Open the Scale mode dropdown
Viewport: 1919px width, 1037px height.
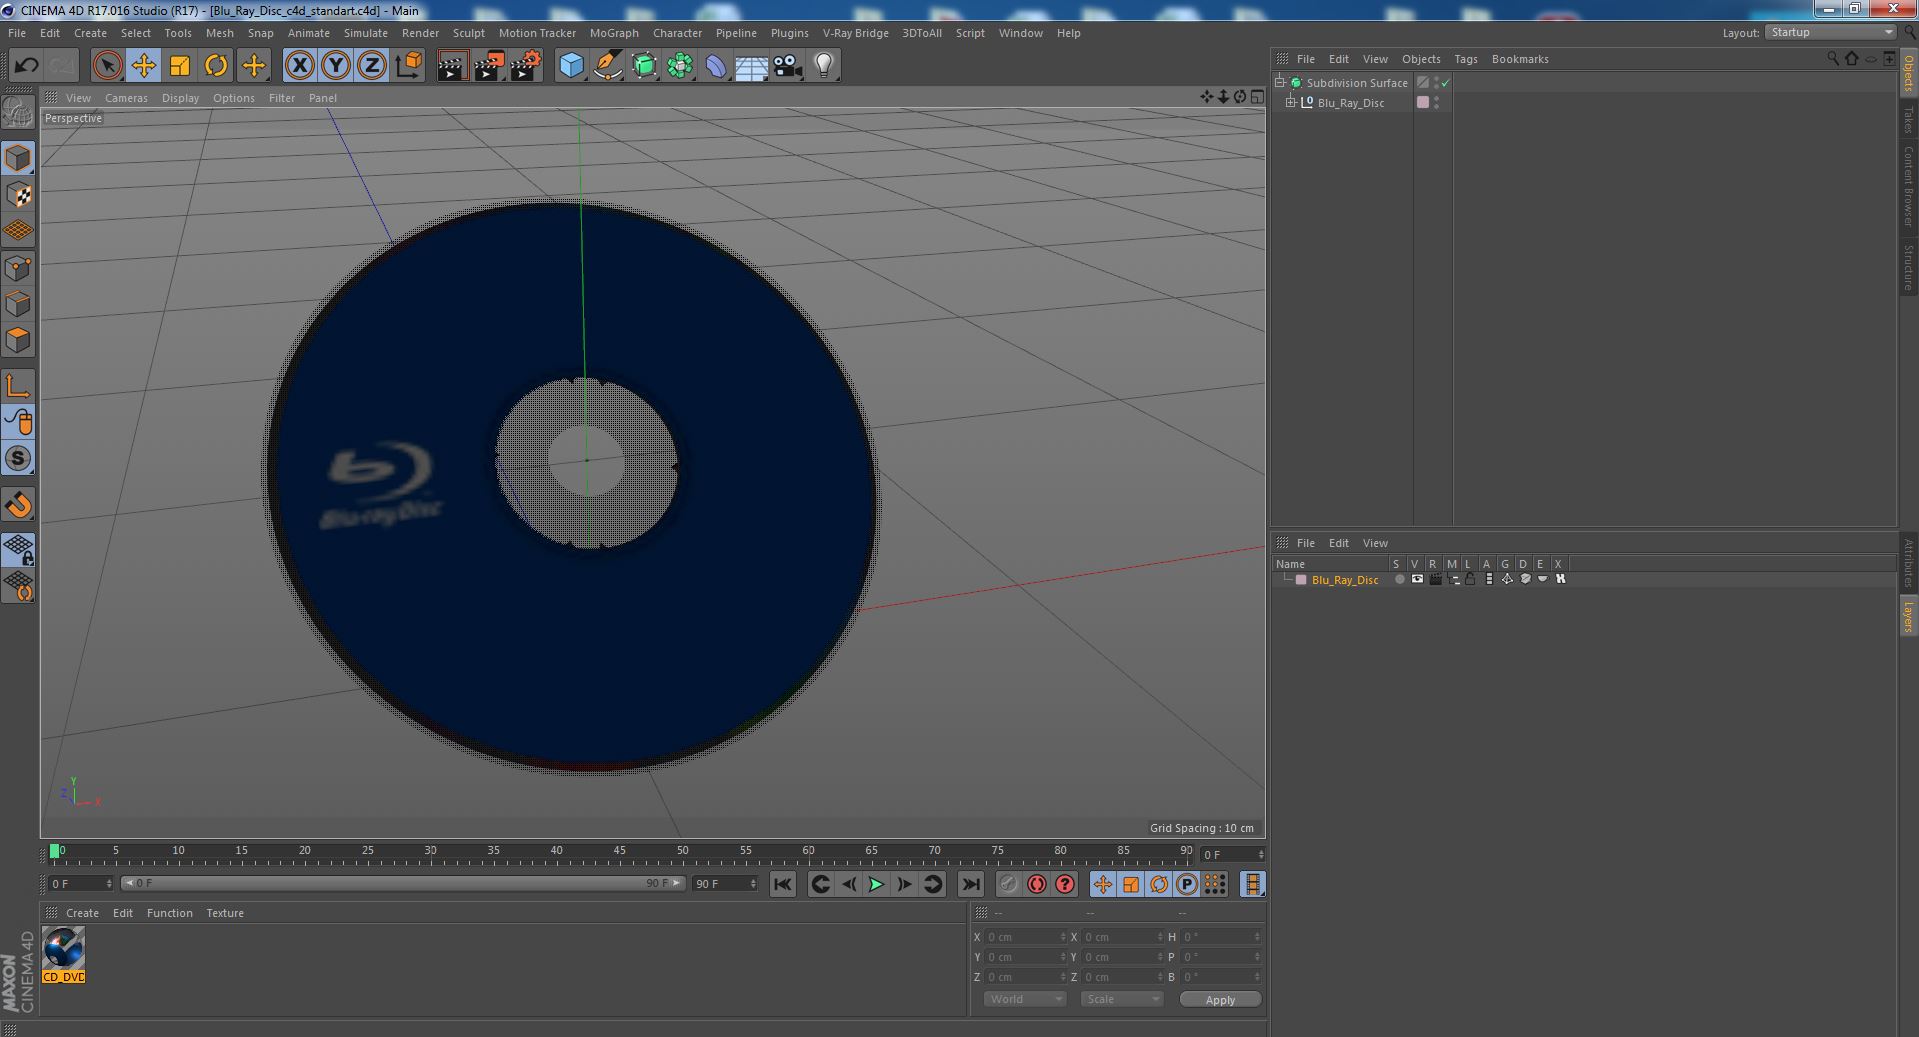(1122, 999)
